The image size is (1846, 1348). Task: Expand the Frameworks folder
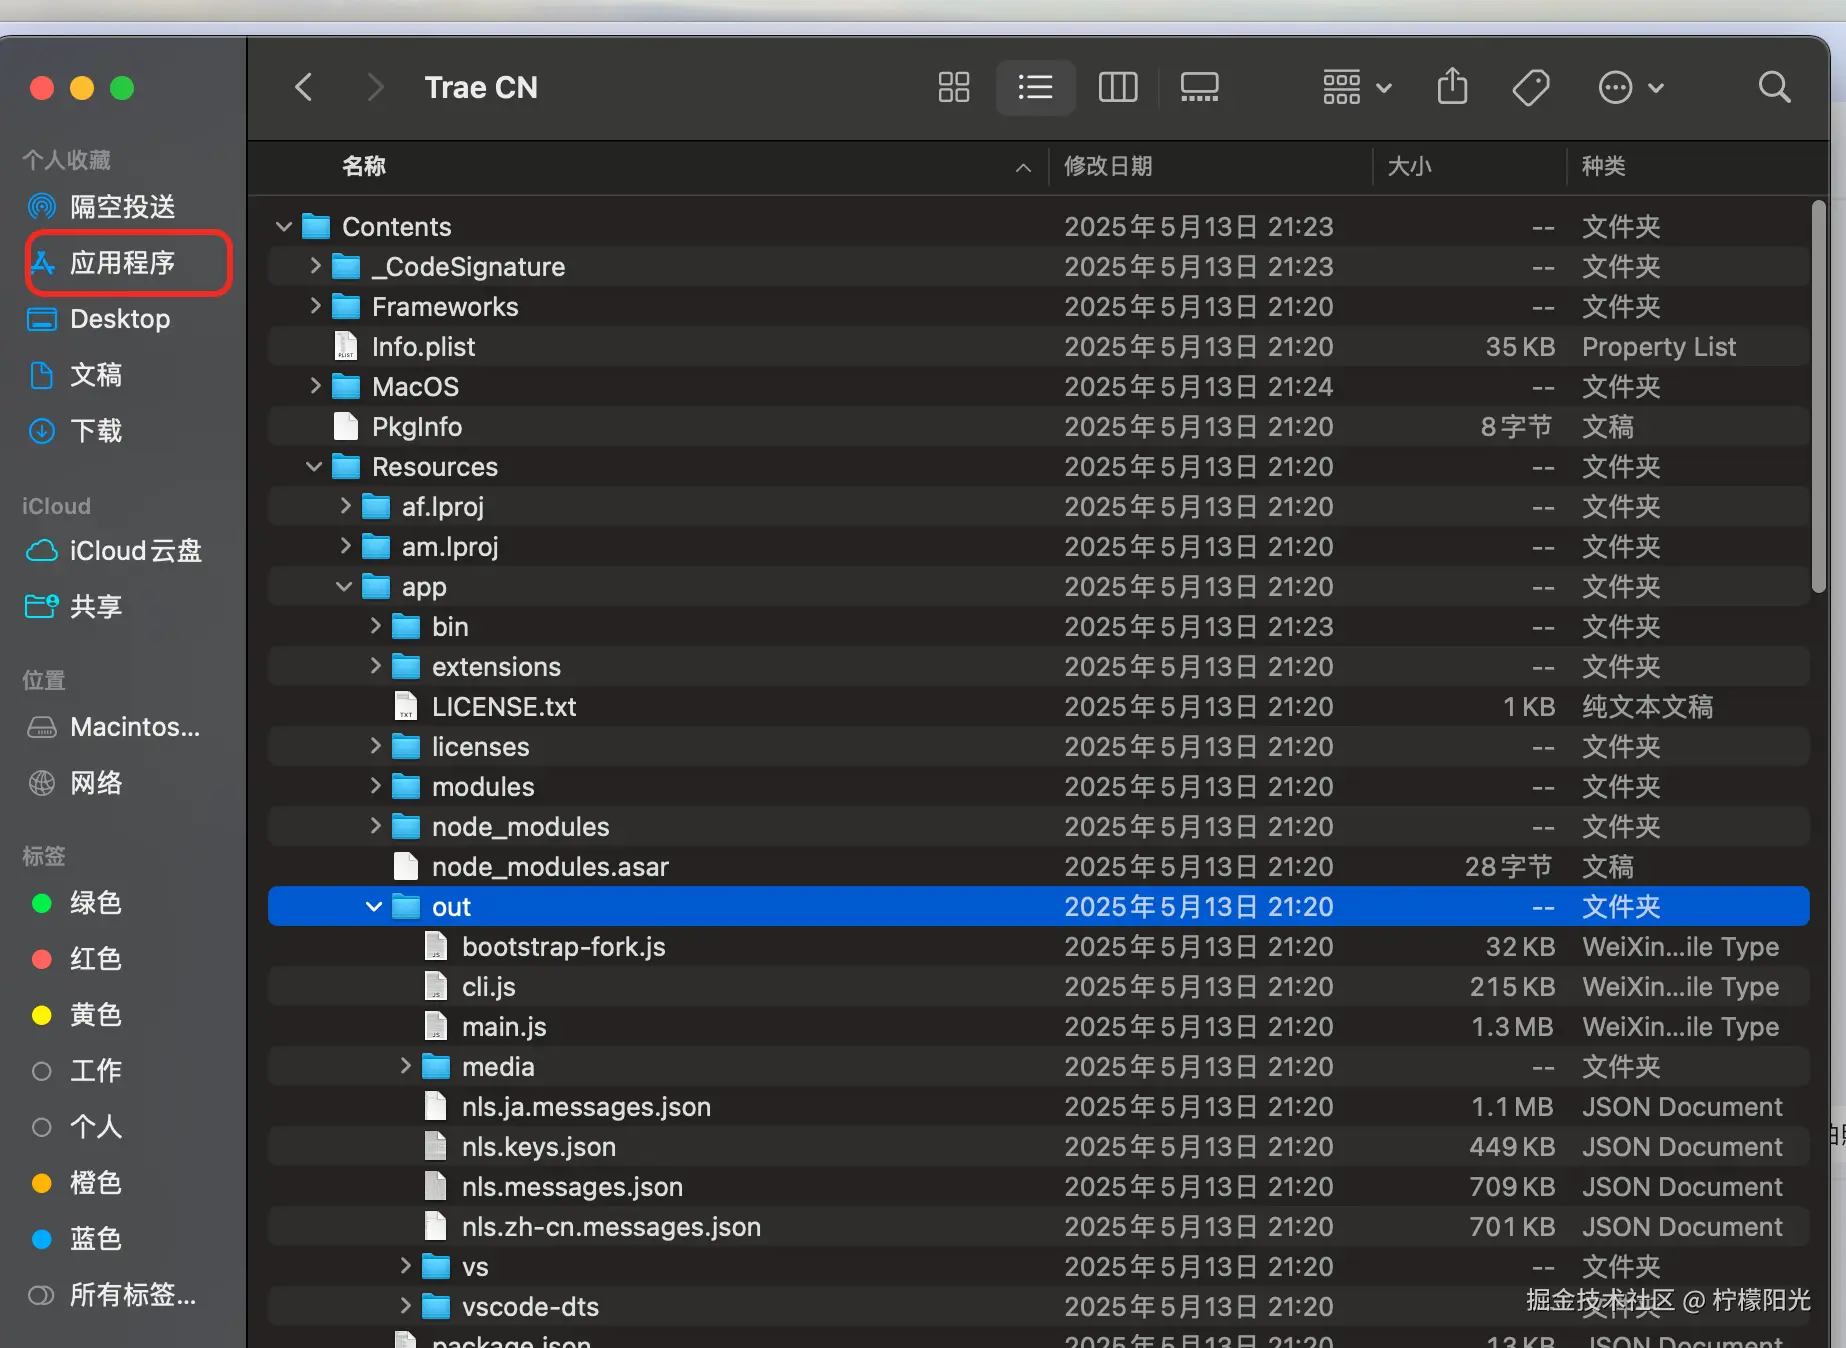click(x=315, y=306)
